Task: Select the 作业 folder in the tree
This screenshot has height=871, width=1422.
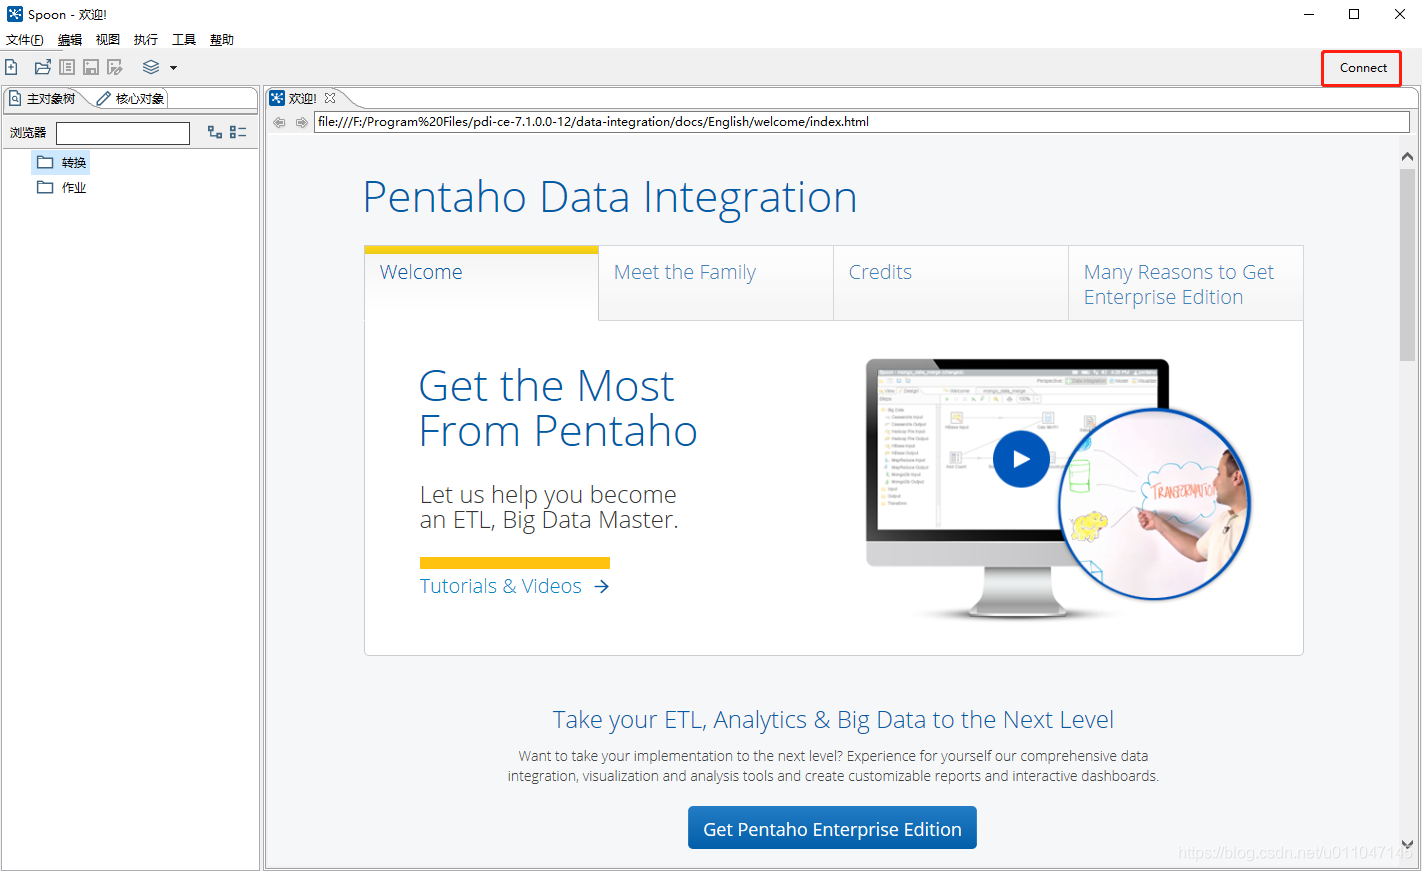Action: coord(62,187)
